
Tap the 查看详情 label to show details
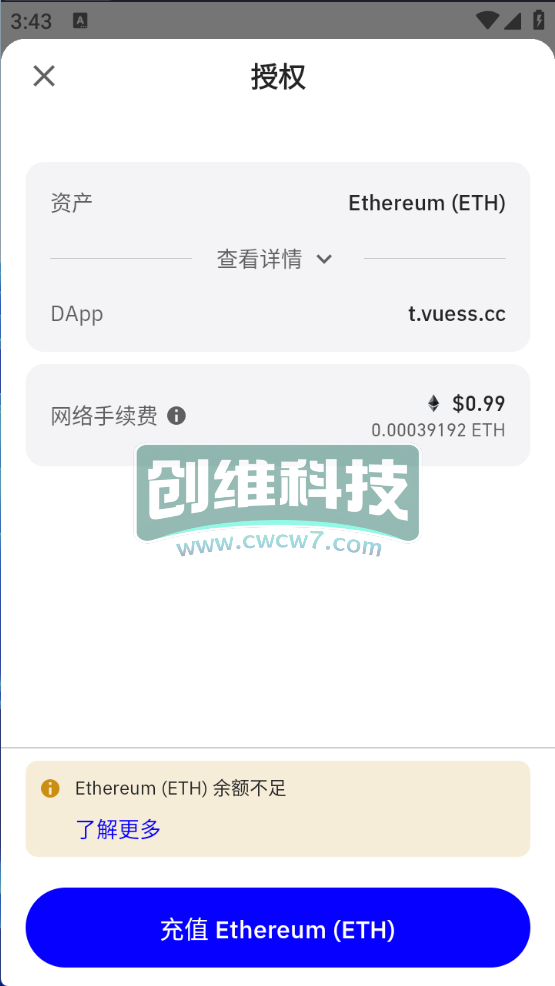pos(260,259)
